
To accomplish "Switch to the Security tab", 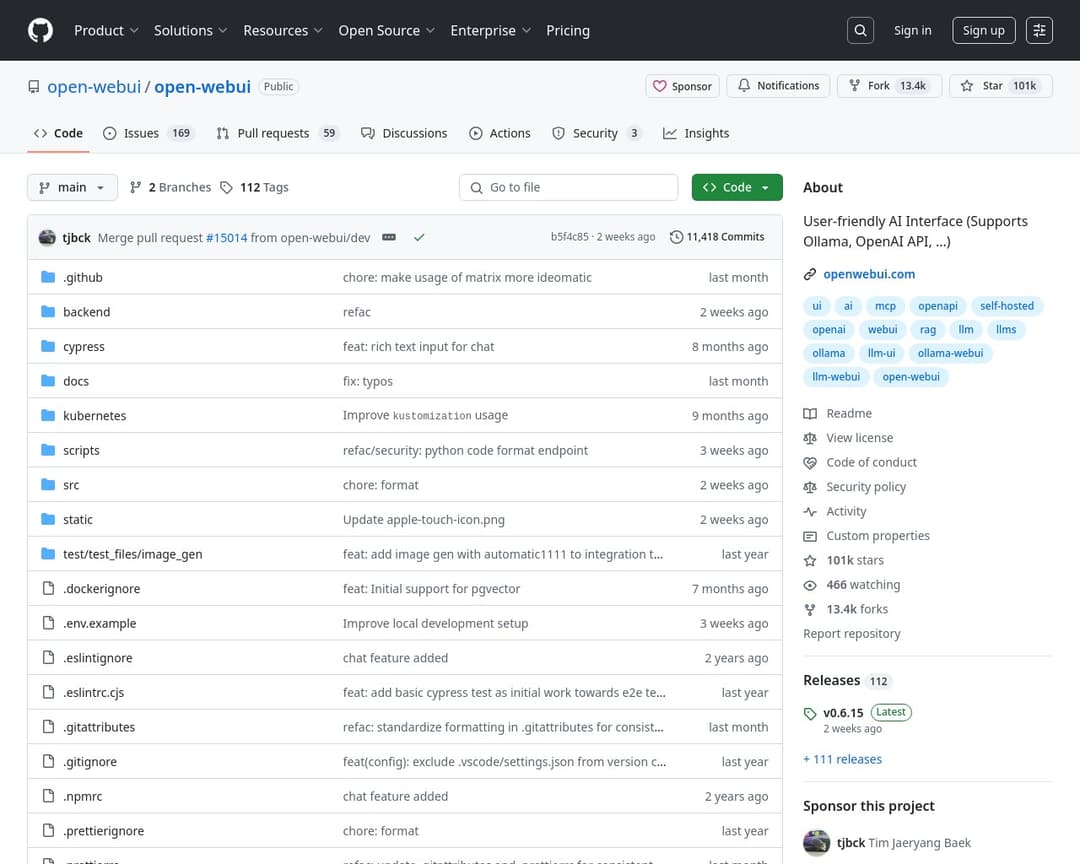I will (x=597, y=133).
